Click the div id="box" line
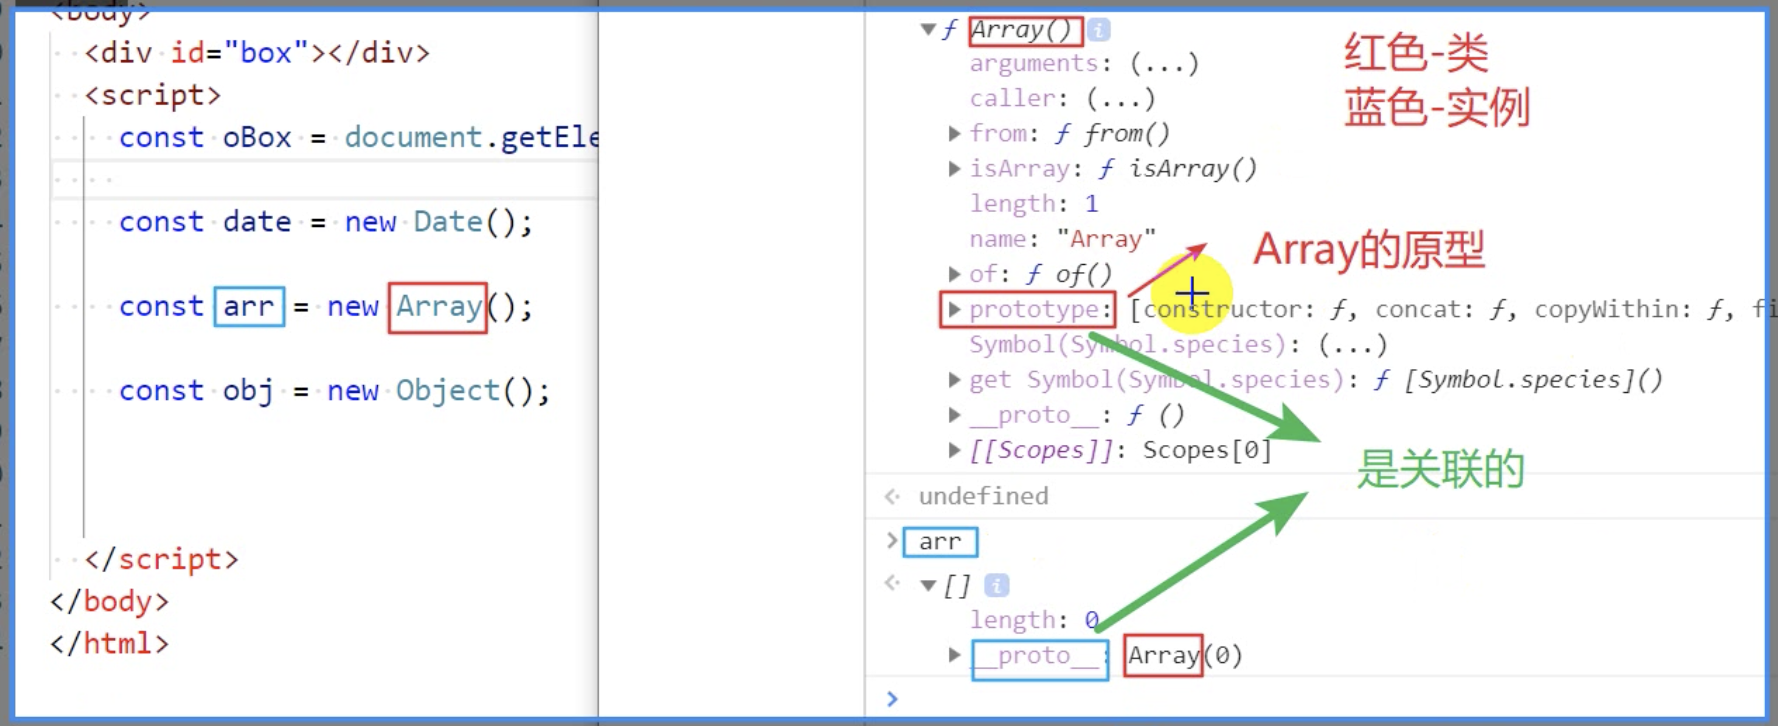 click(257, 52)
